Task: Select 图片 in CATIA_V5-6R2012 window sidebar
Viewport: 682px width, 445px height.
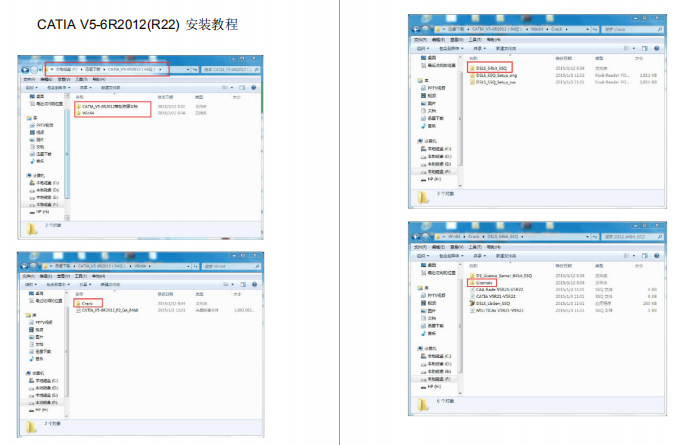Action: (x=37, y=140)
